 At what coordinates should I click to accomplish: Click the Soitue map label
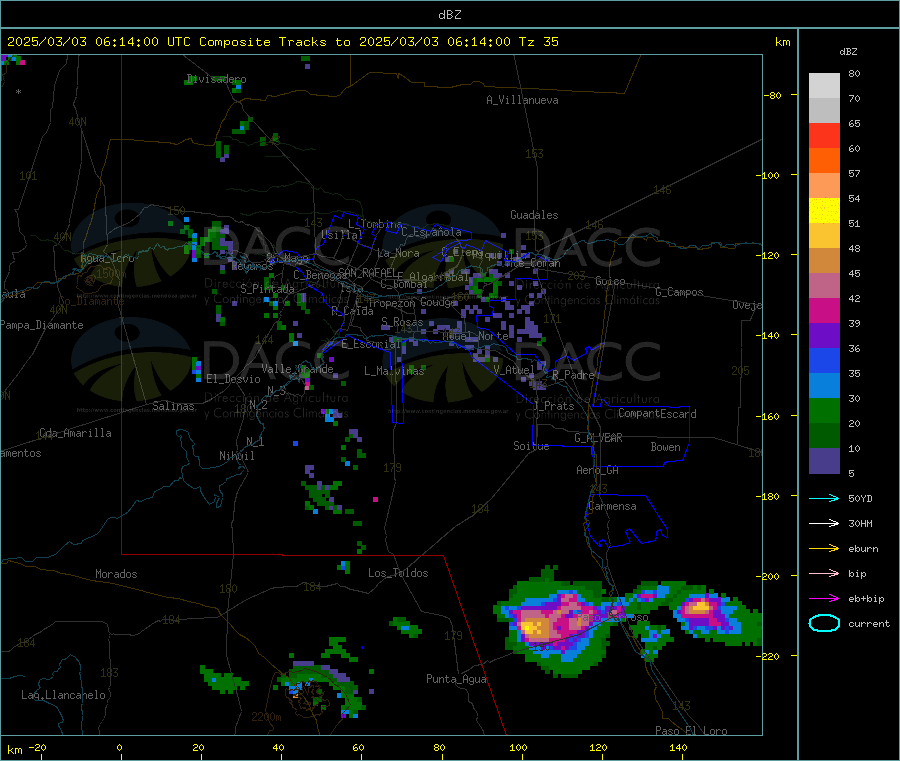[x=531, y=446]
